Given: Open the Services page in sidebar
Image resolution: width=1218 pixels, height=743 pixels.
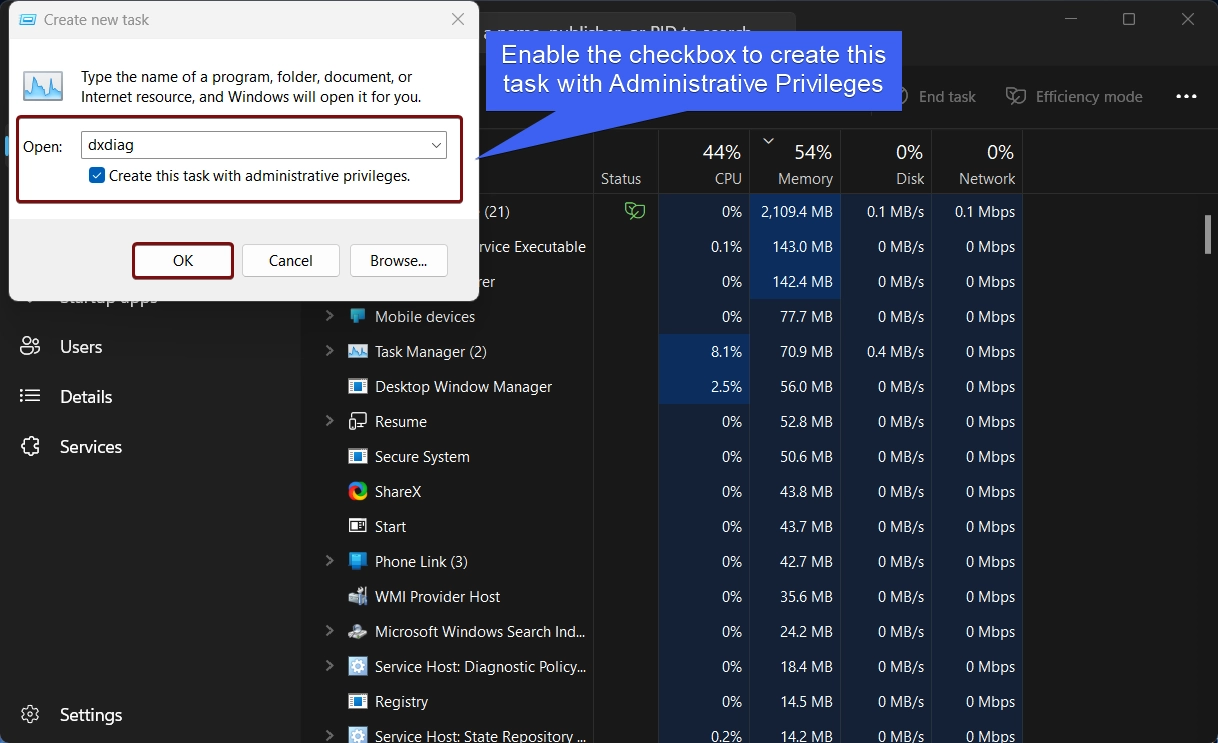Looking at the screenshot, I should point(91,447).
